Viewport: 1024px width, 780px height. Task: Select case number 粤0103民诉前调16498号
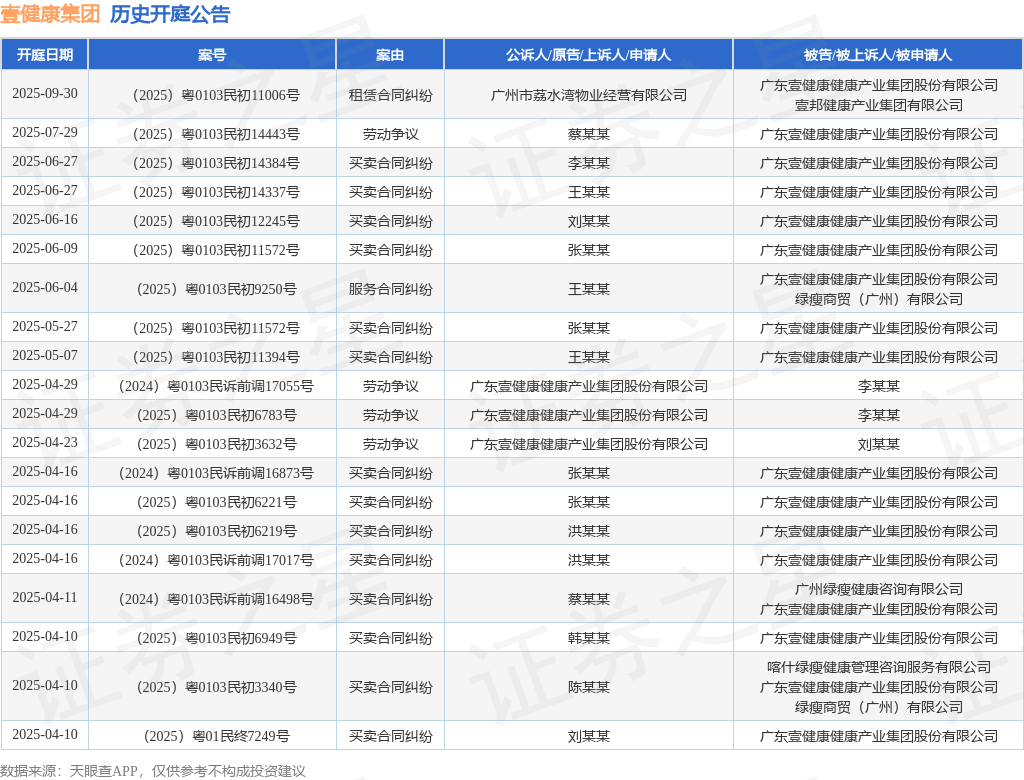tap(216, 599)
